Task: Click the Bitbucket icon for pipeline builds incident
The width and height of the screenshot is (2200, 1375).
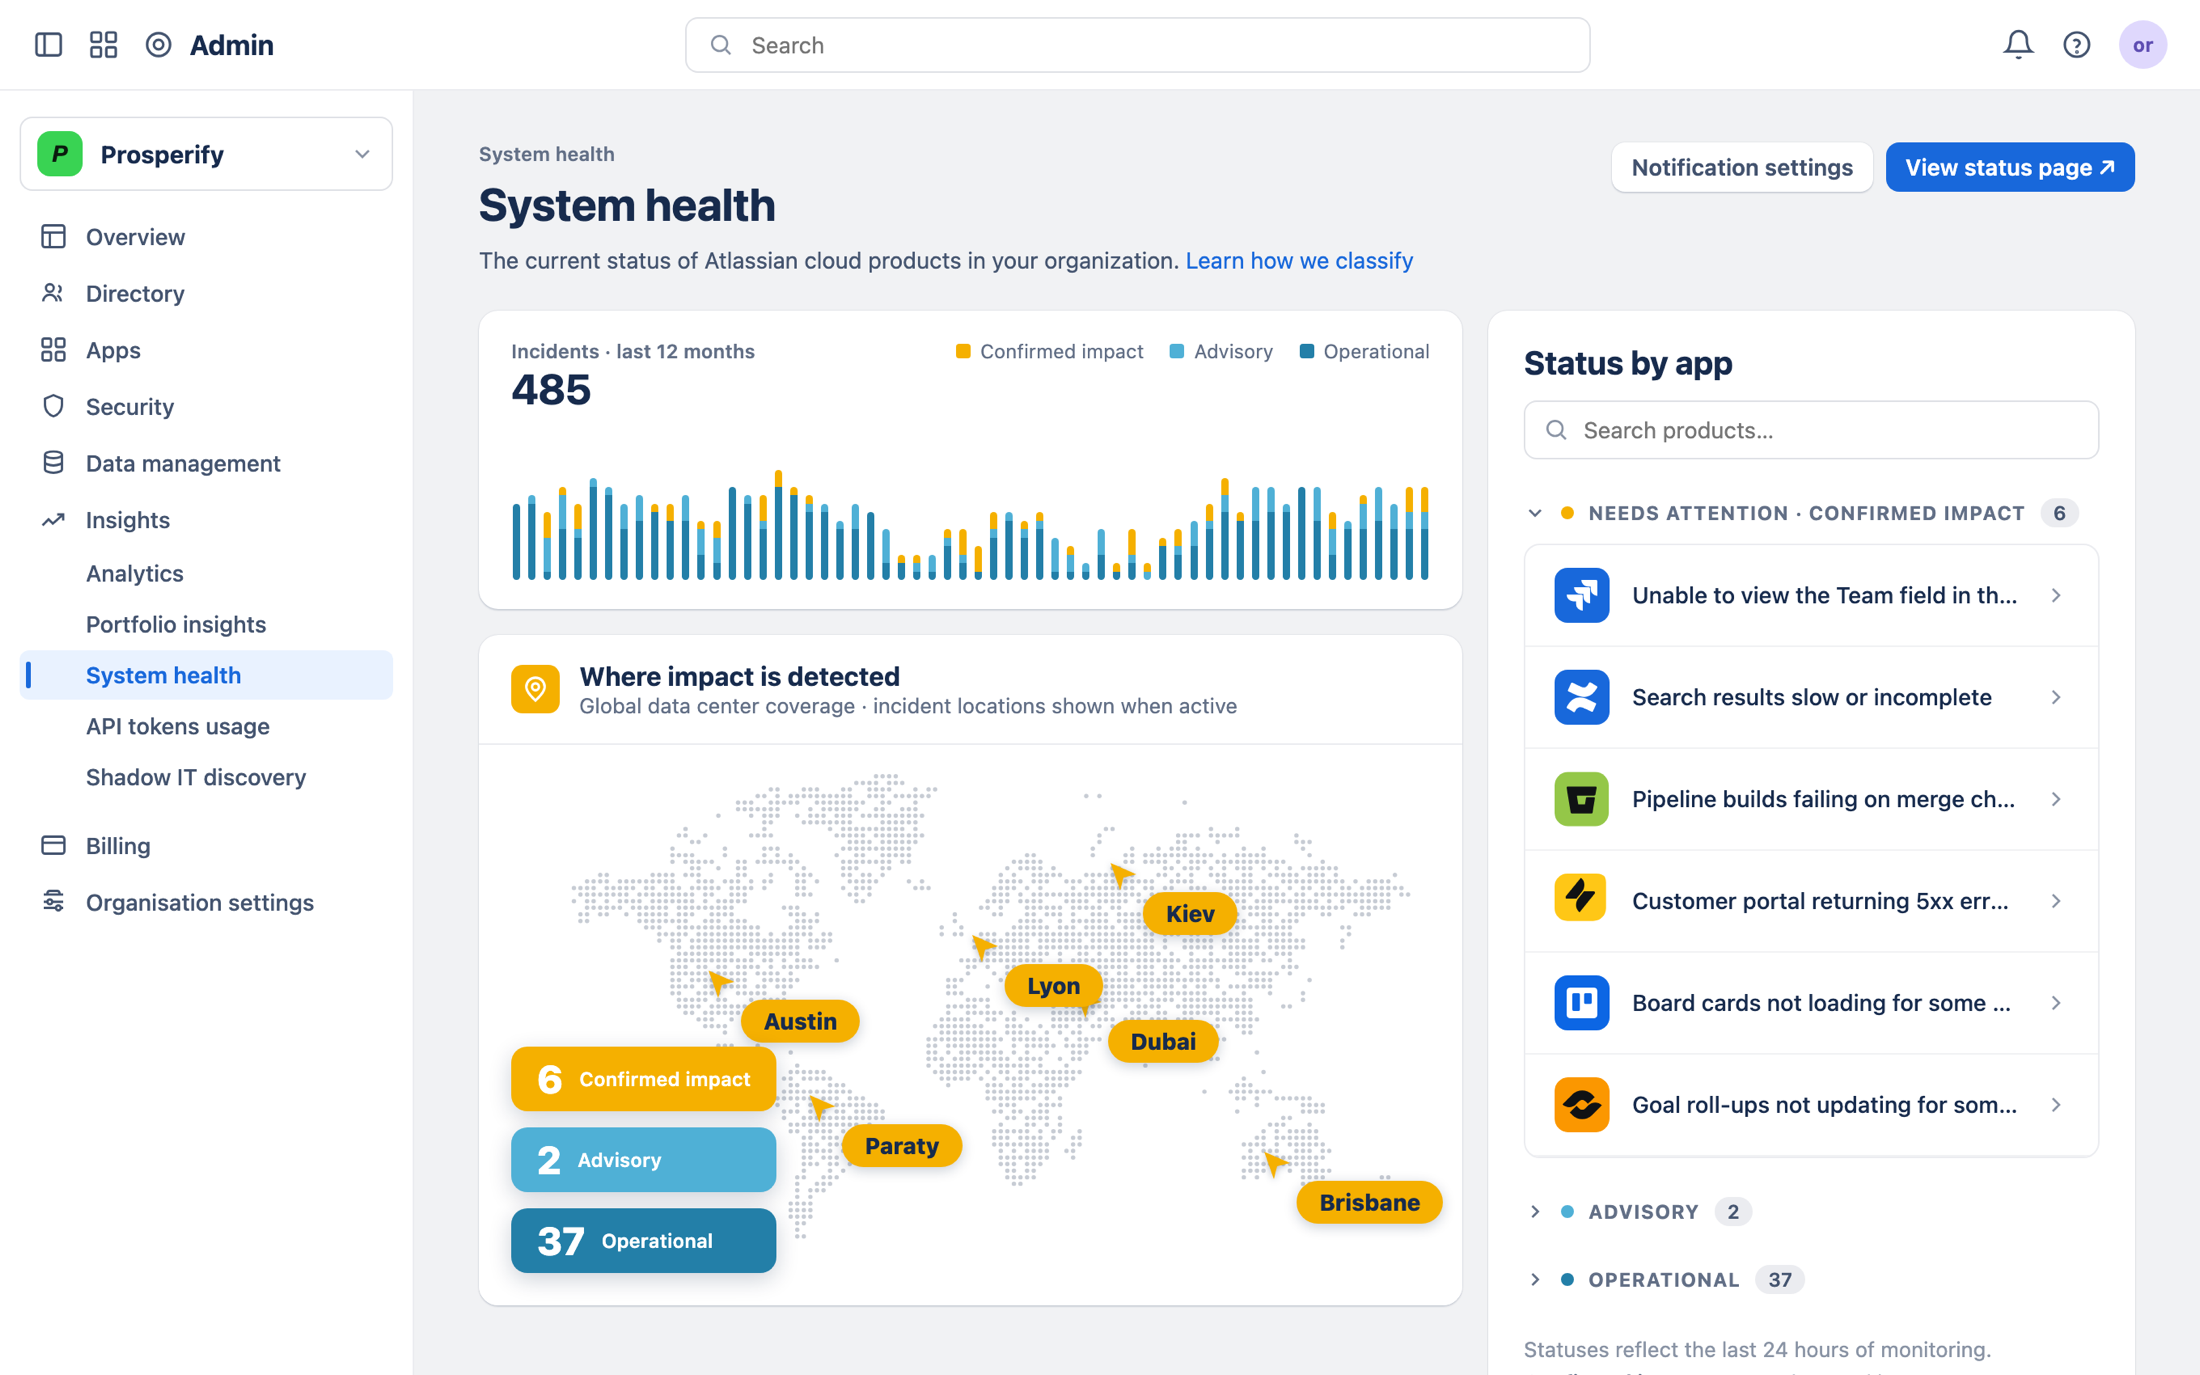Action: pos(1581,799)
